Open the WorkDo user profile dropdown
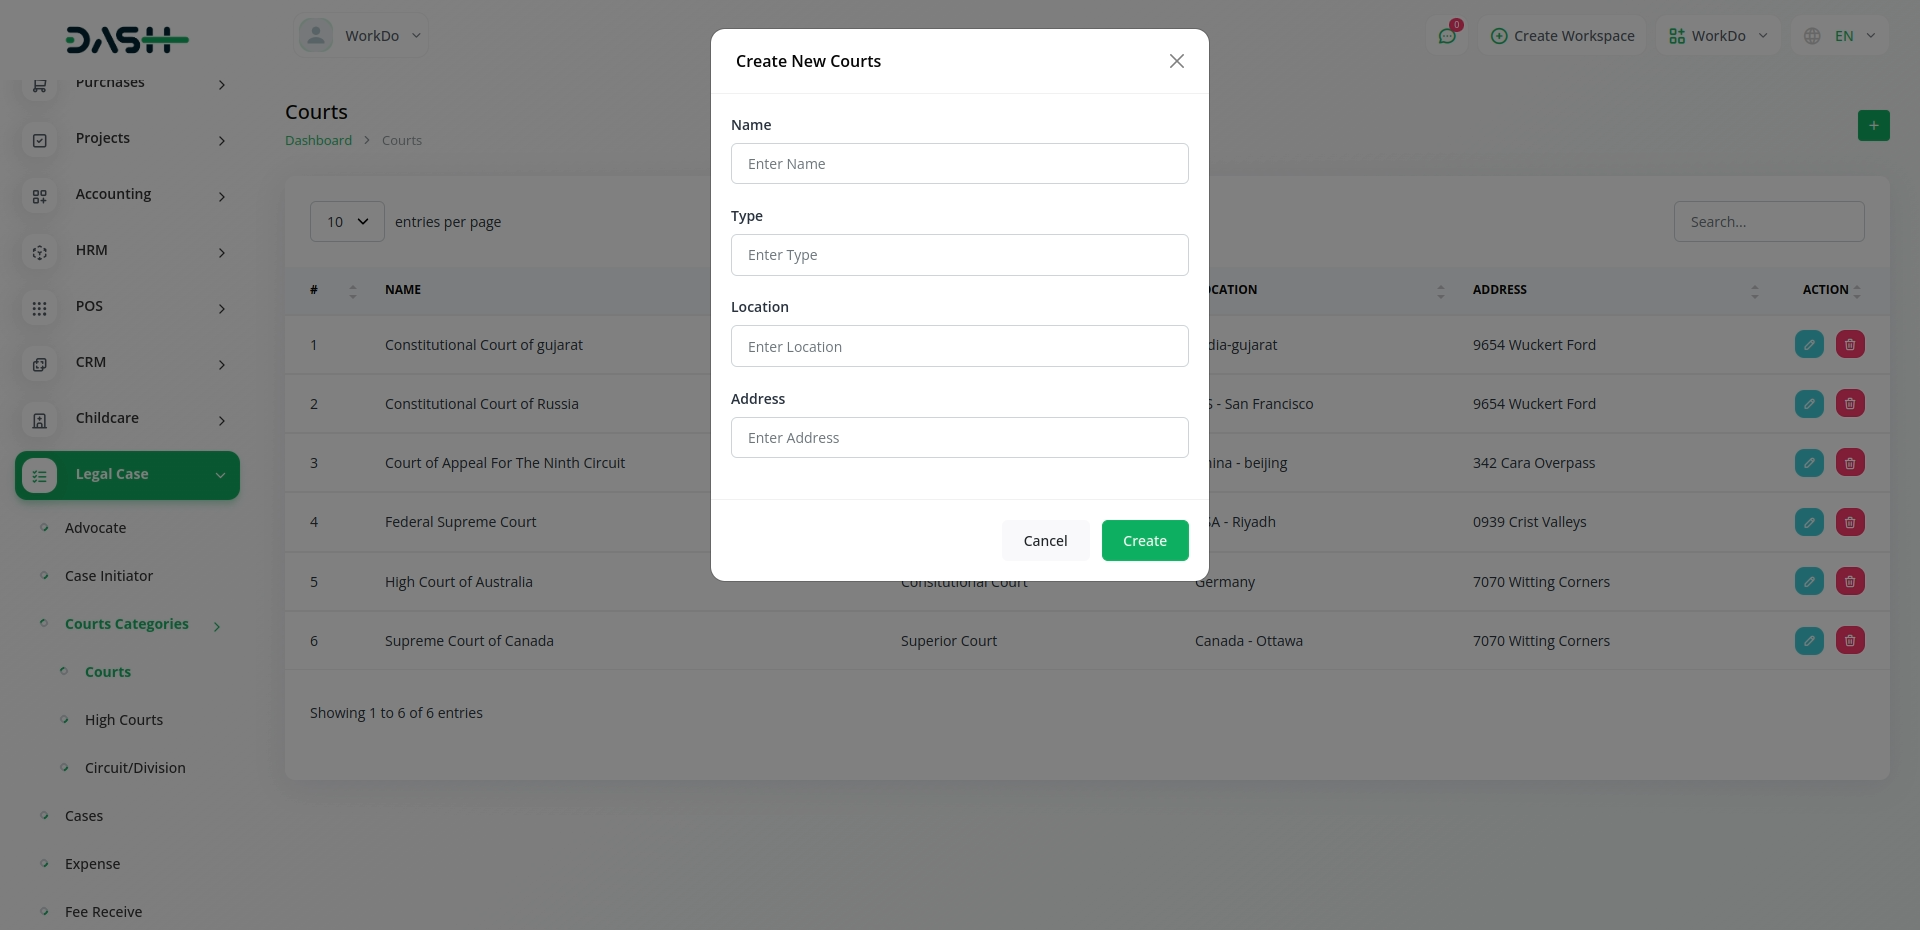Screen dimensions: 1920x930 pos(361,36)
